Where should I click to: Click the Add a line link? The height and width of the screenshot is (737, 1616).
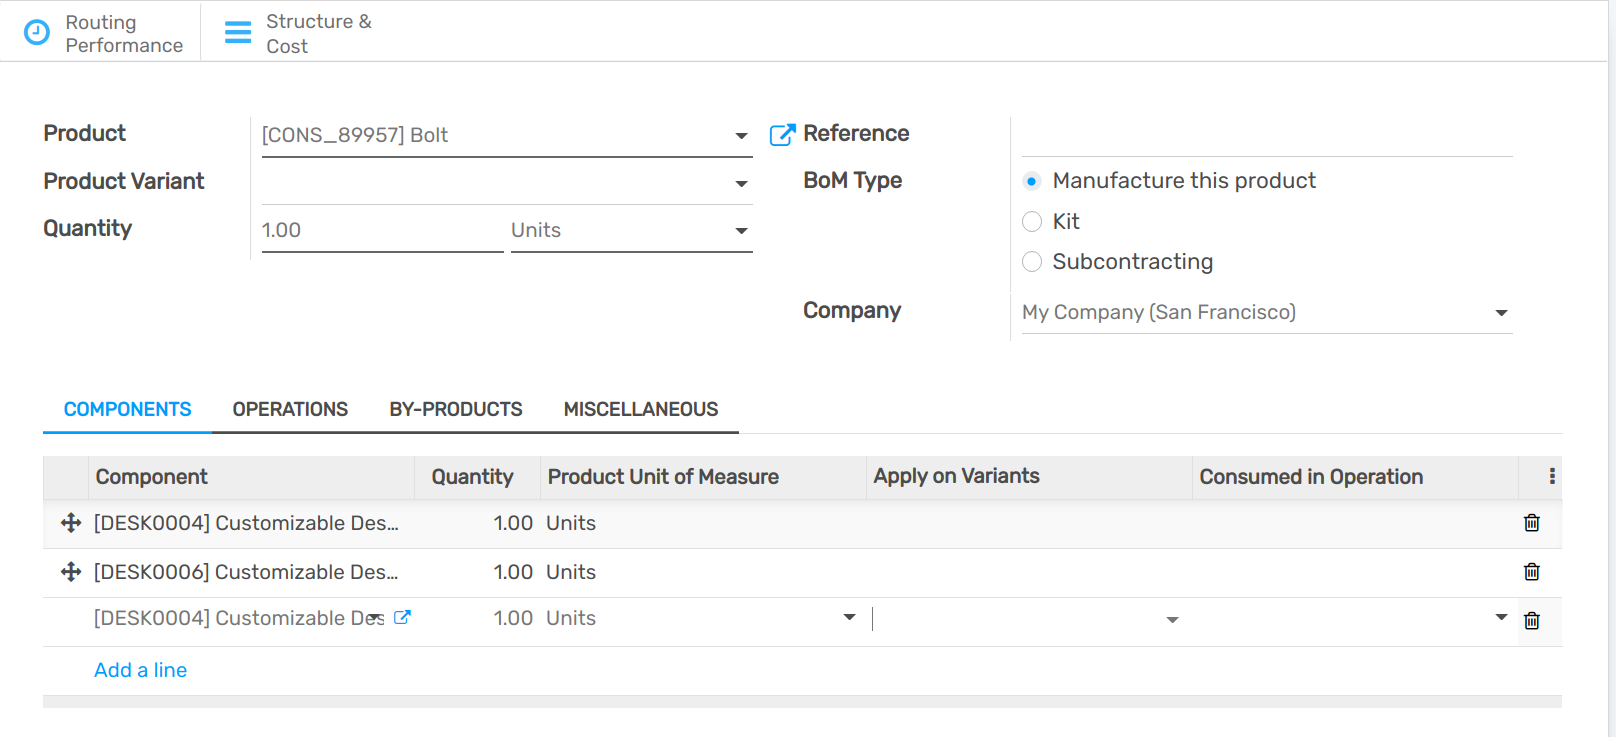(140, 670)
